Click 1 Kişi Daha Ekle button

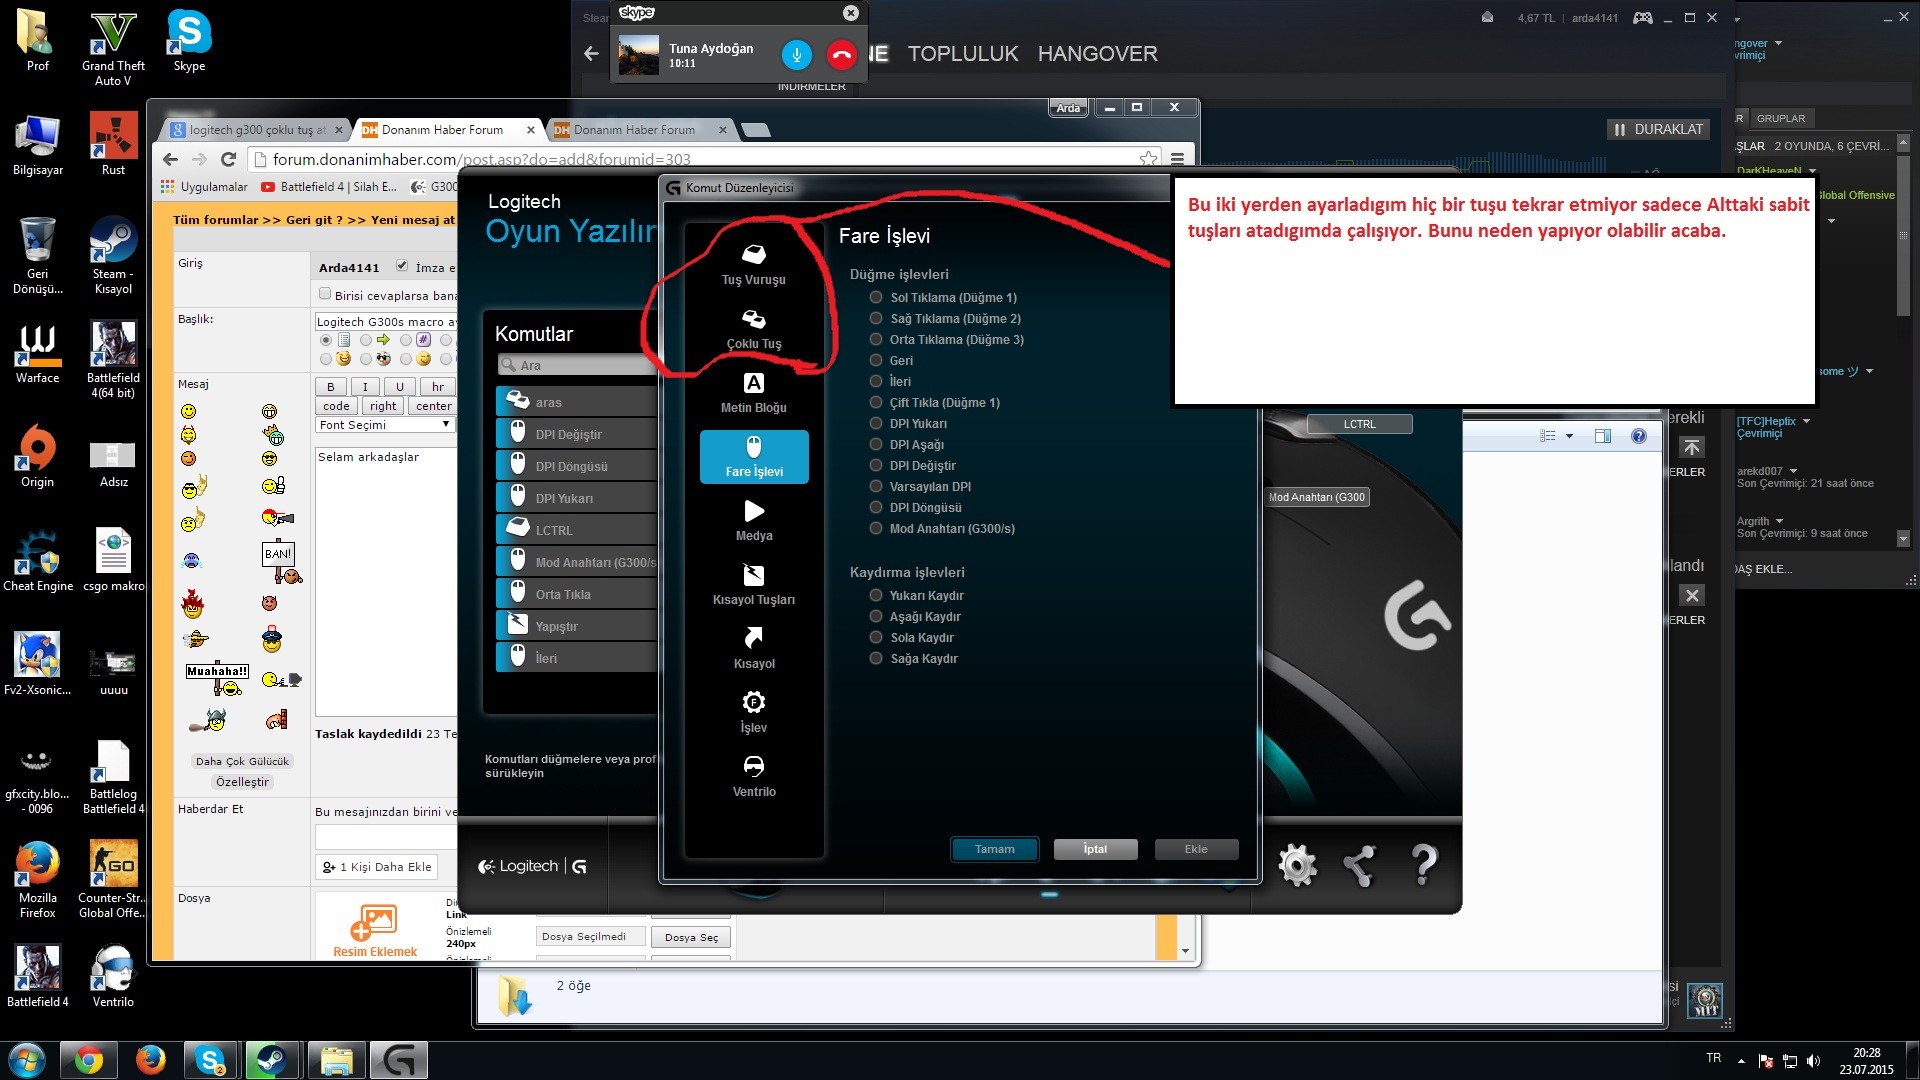click(x=377, y=867)
